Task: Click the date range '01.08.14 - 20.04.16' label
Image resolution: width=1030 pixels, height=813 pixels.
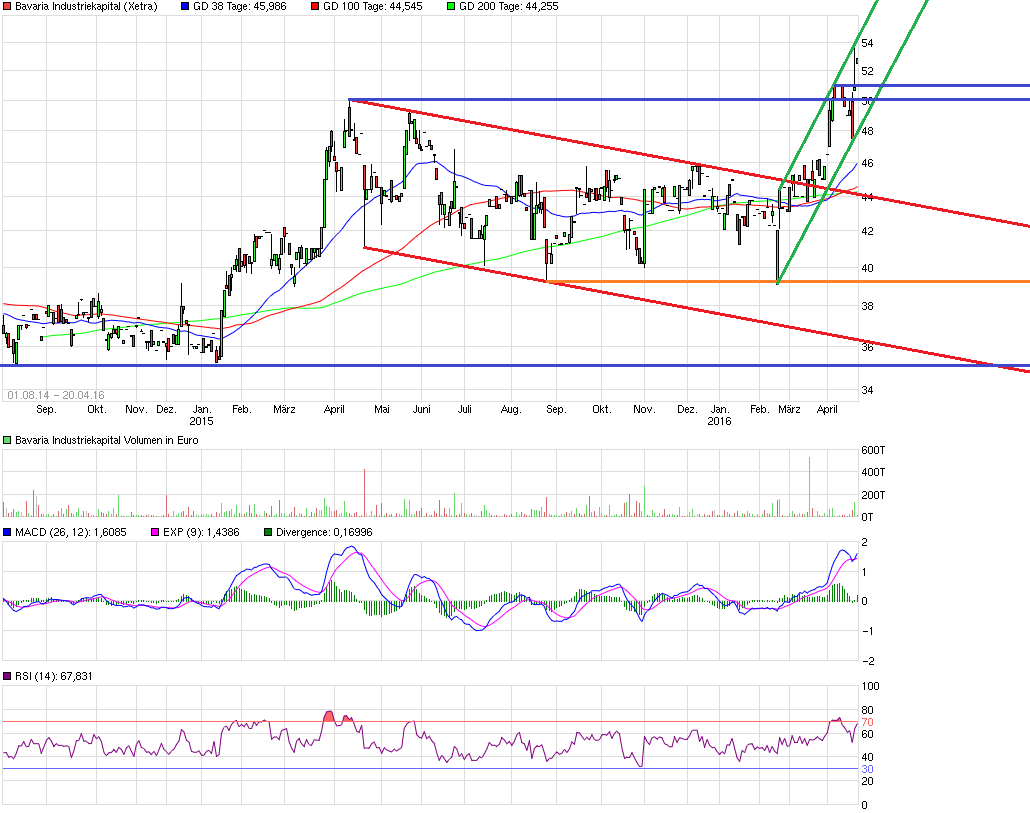Action: (55, 395)
